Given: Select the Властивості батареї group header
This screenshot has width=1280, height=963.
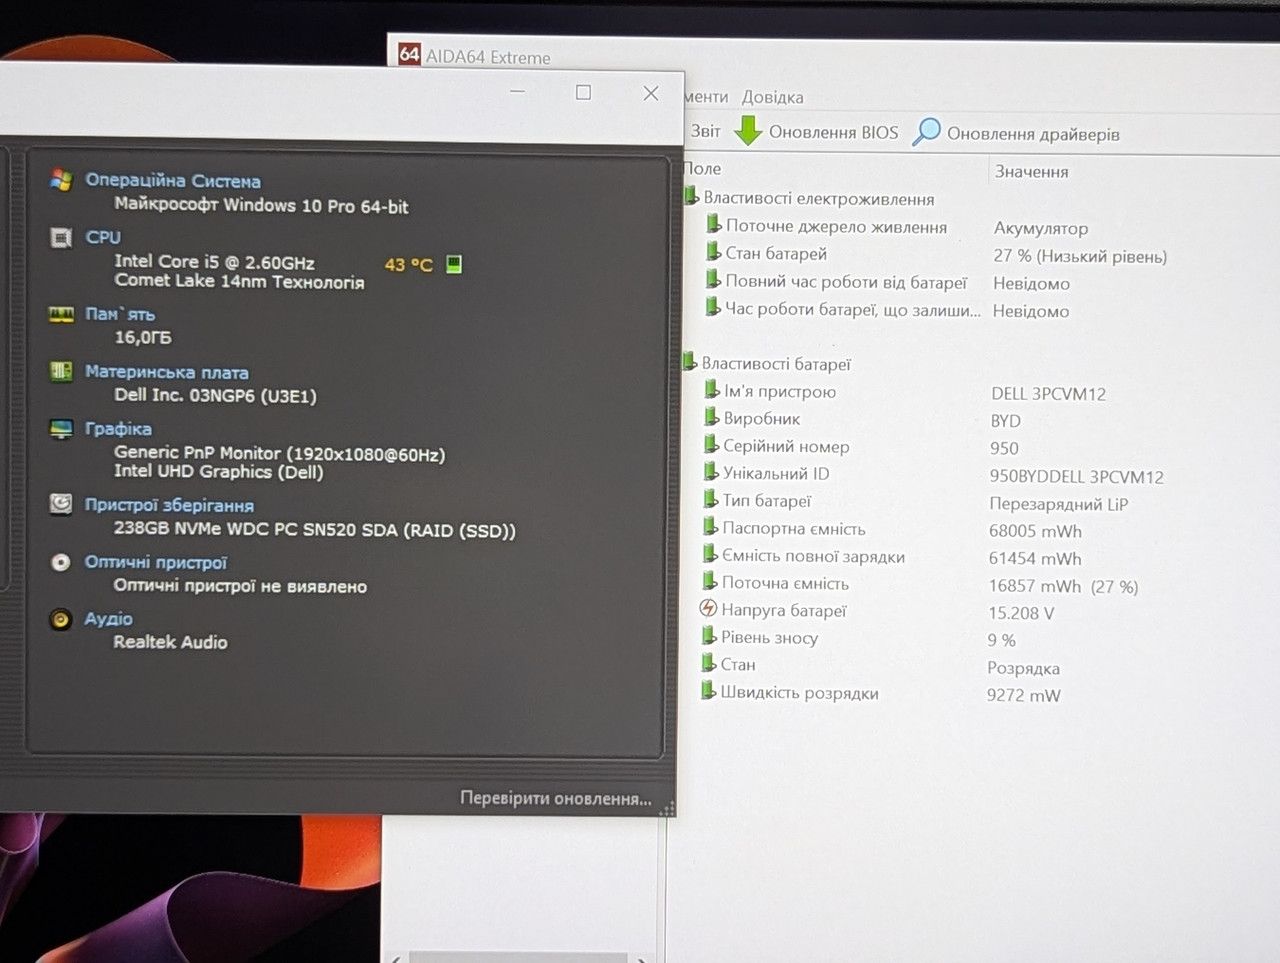Looking at the screenshot, I should (x=776, y=364).
